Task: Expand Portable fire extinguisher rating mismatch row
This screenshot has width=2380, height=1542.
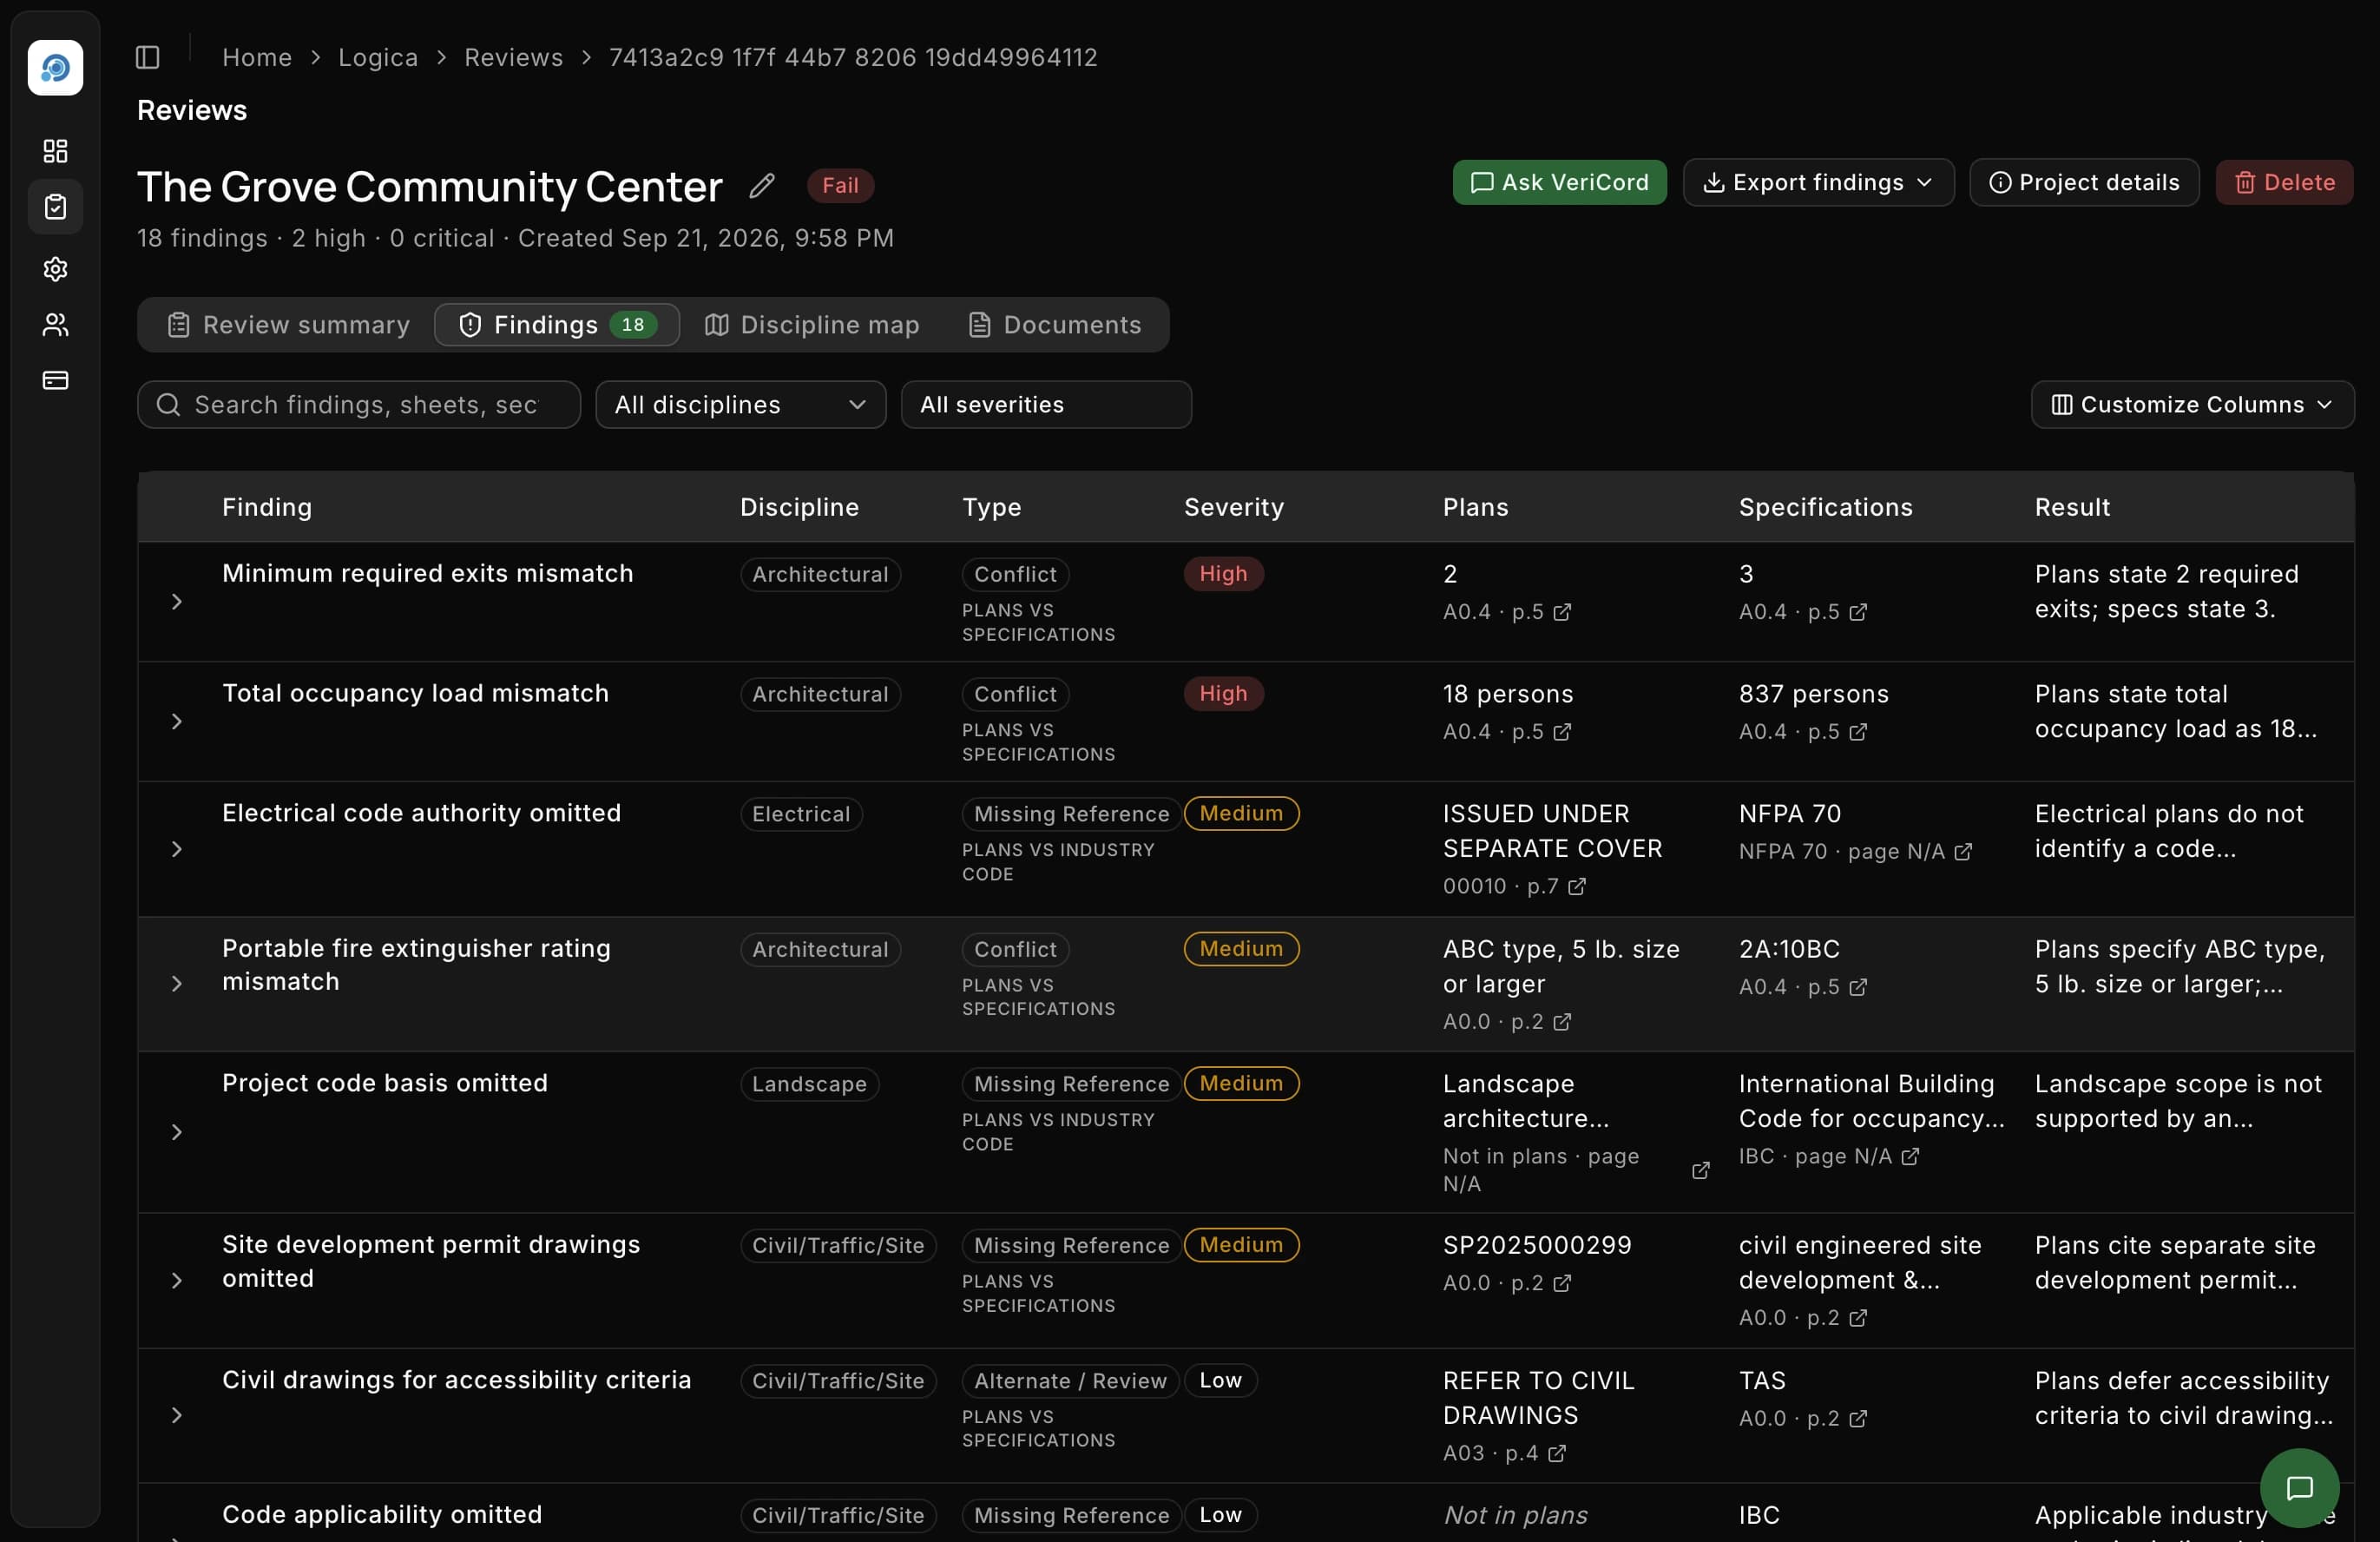Action: click(x=177, y=984)
